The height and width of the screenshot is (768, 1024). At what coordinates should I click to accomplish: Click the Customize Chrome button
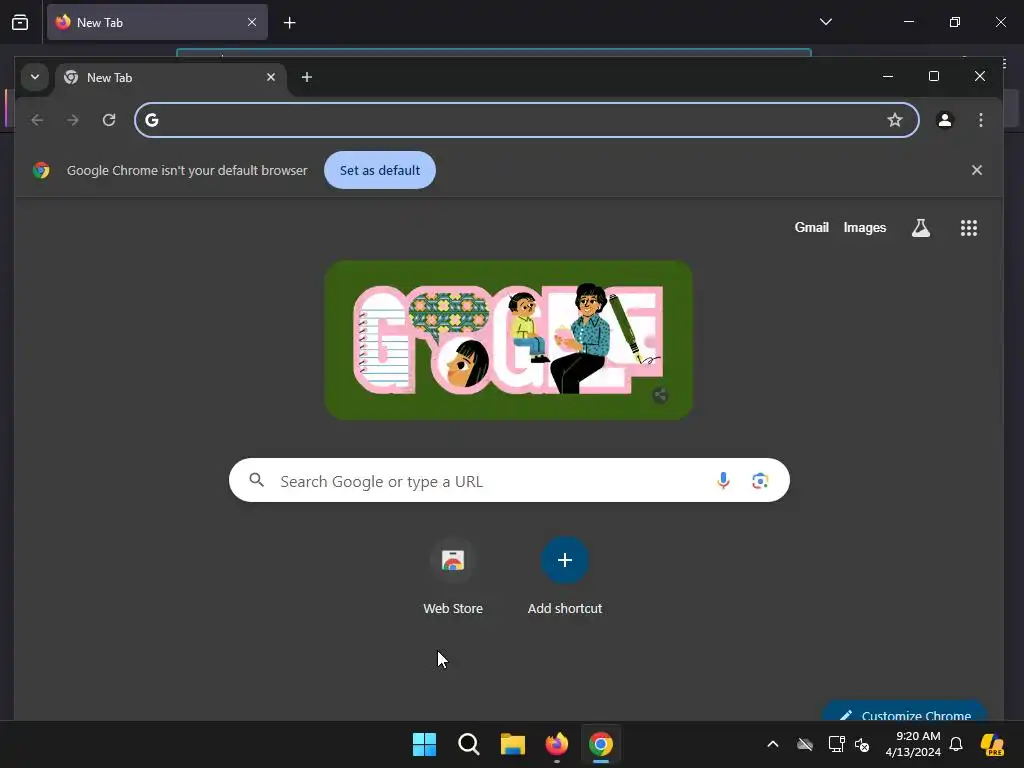click(x=904, y=712)
